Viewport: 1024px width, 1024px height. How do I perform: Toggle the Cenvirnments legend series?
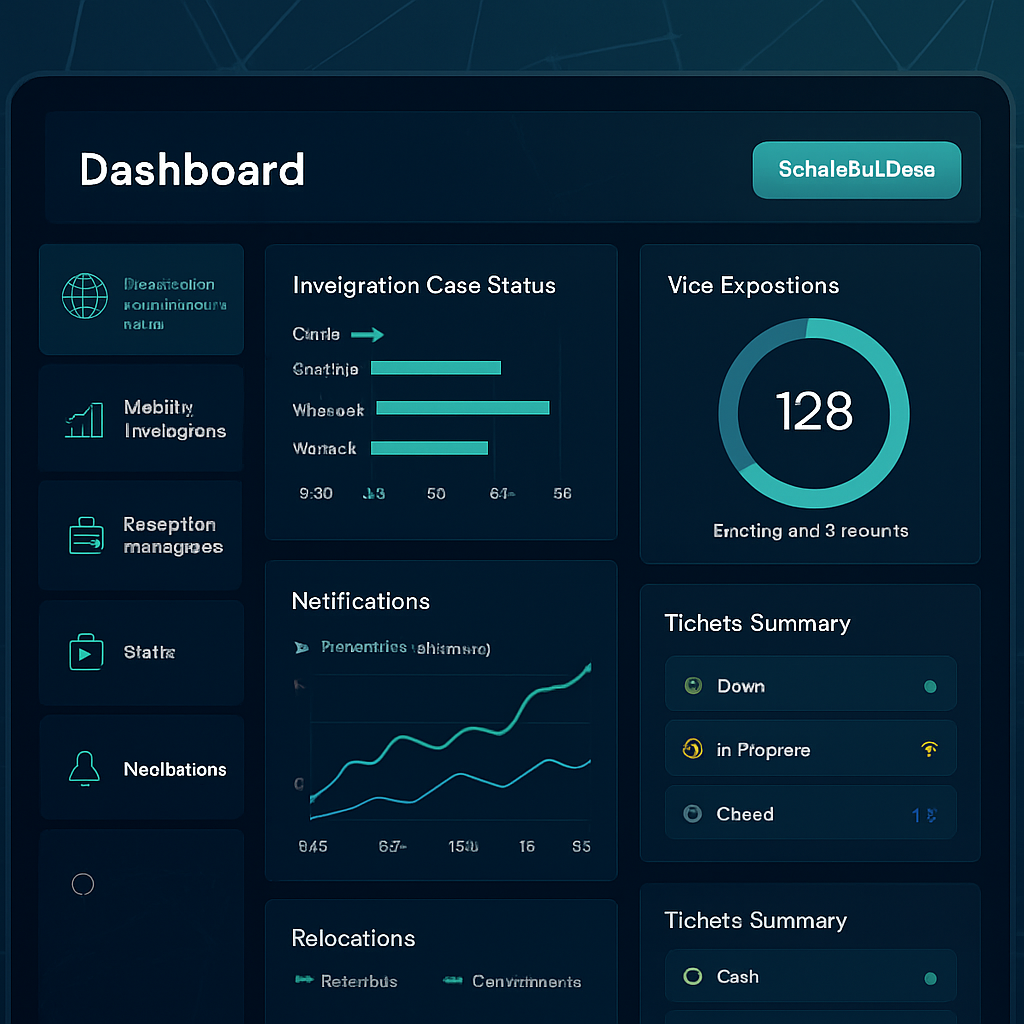pyautogui.click(x=452, y=981)
